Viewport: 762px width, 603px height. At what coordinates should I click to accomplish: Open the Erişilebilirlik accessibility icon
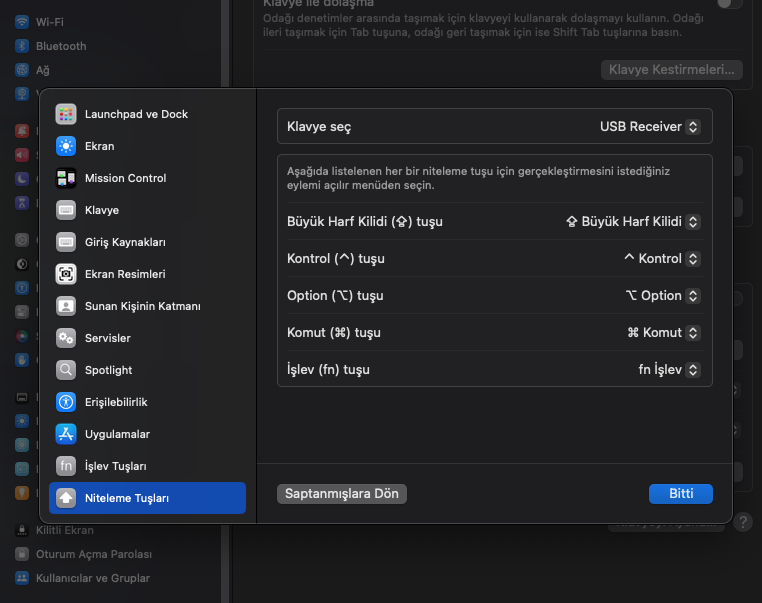point(66,402)
